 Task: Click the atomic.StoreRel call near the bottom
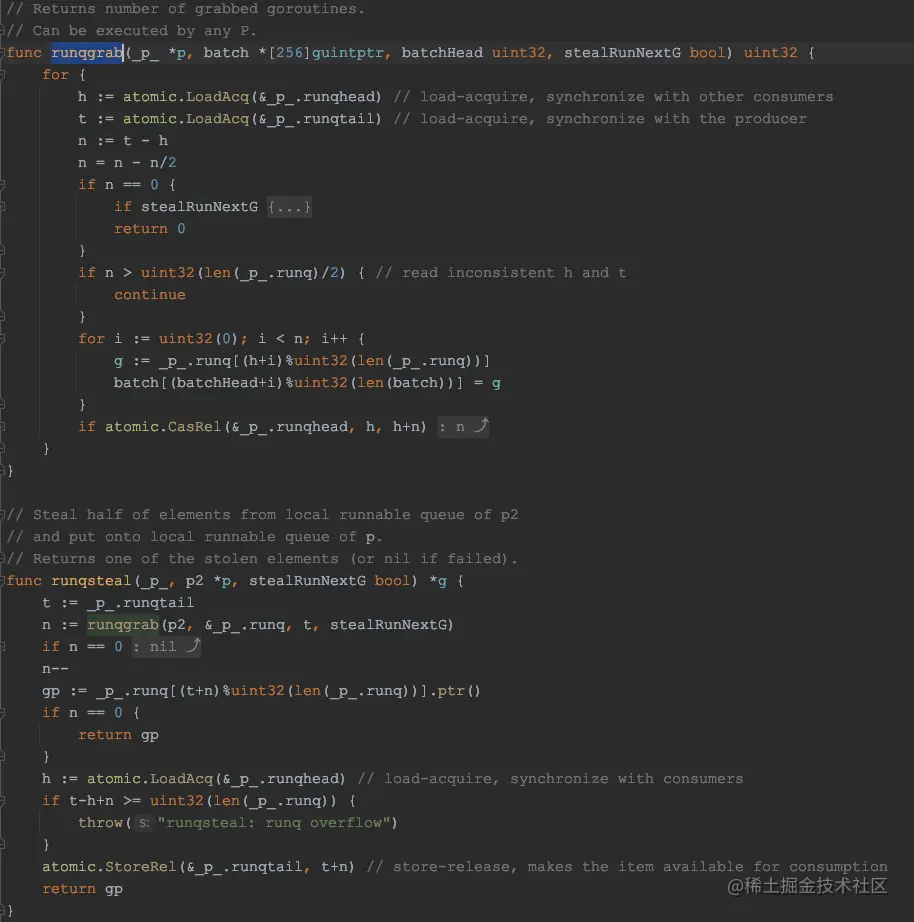(x=110, y=866)
